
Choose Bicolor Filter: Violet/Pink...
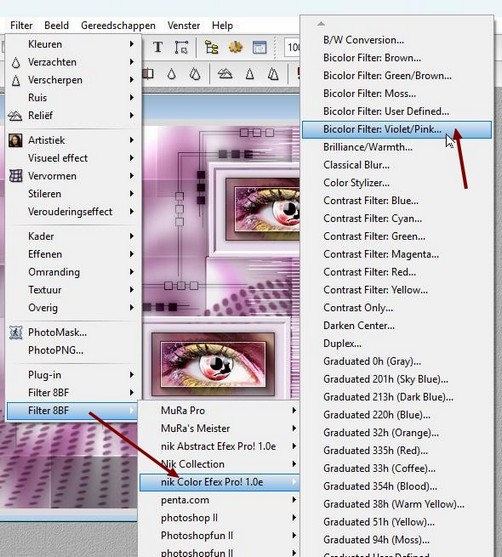(x=397, y=129)
